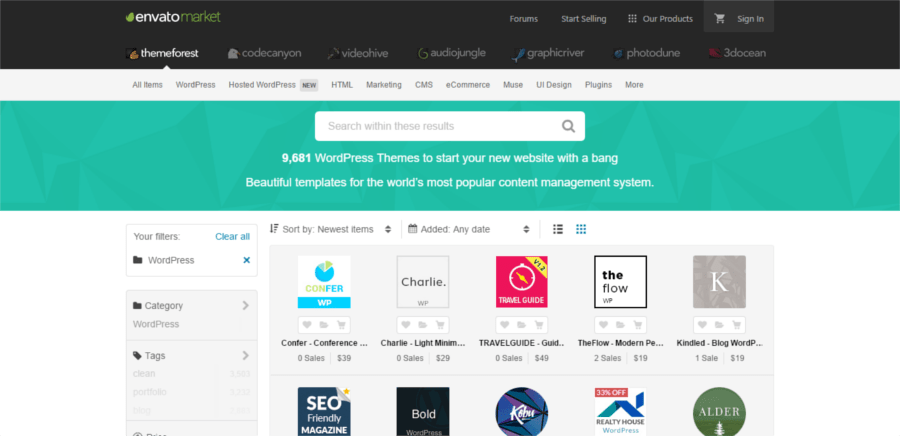Go to the codecanyon marketplace
Viewport: 900px width, 436px height.
[x=264, y=53]
